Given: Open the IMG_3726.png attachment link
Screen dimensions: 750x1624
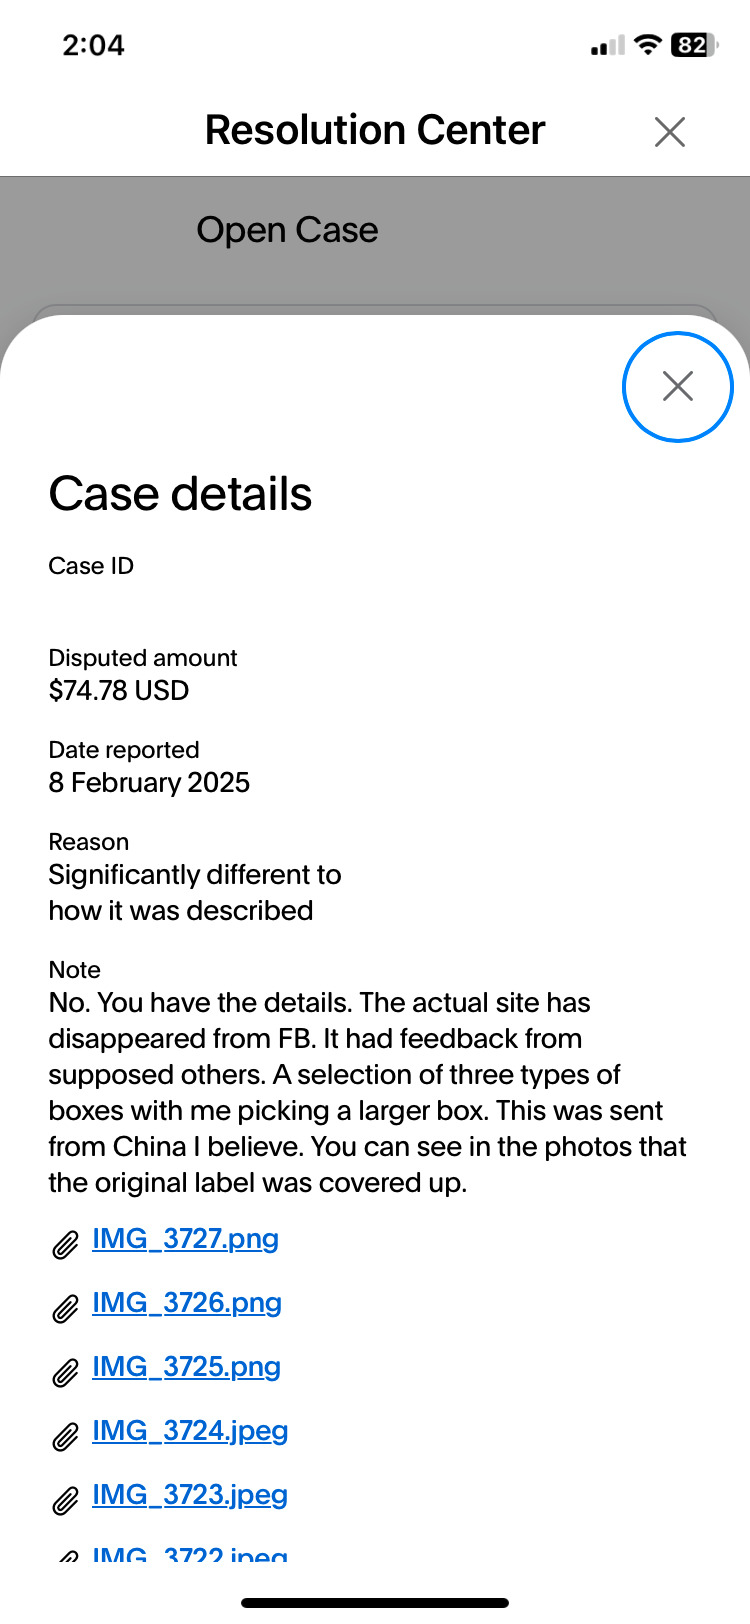Looking at the screenshot, I should tap(186, 1303).
